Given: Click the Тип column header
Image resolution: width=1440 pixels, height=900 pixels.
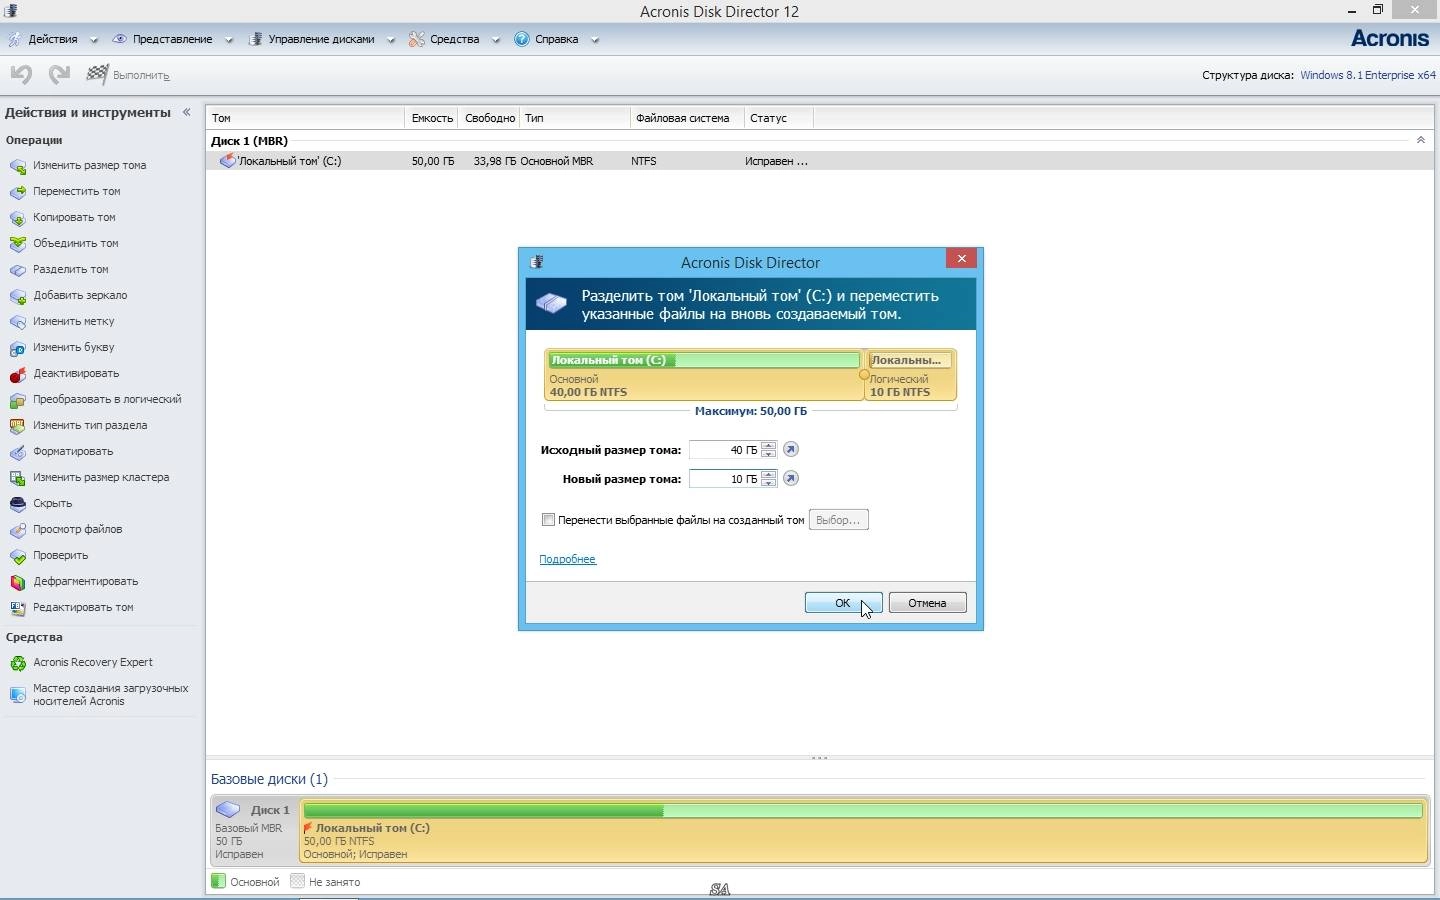Looking at the screenshot, I should click(575, 118).
